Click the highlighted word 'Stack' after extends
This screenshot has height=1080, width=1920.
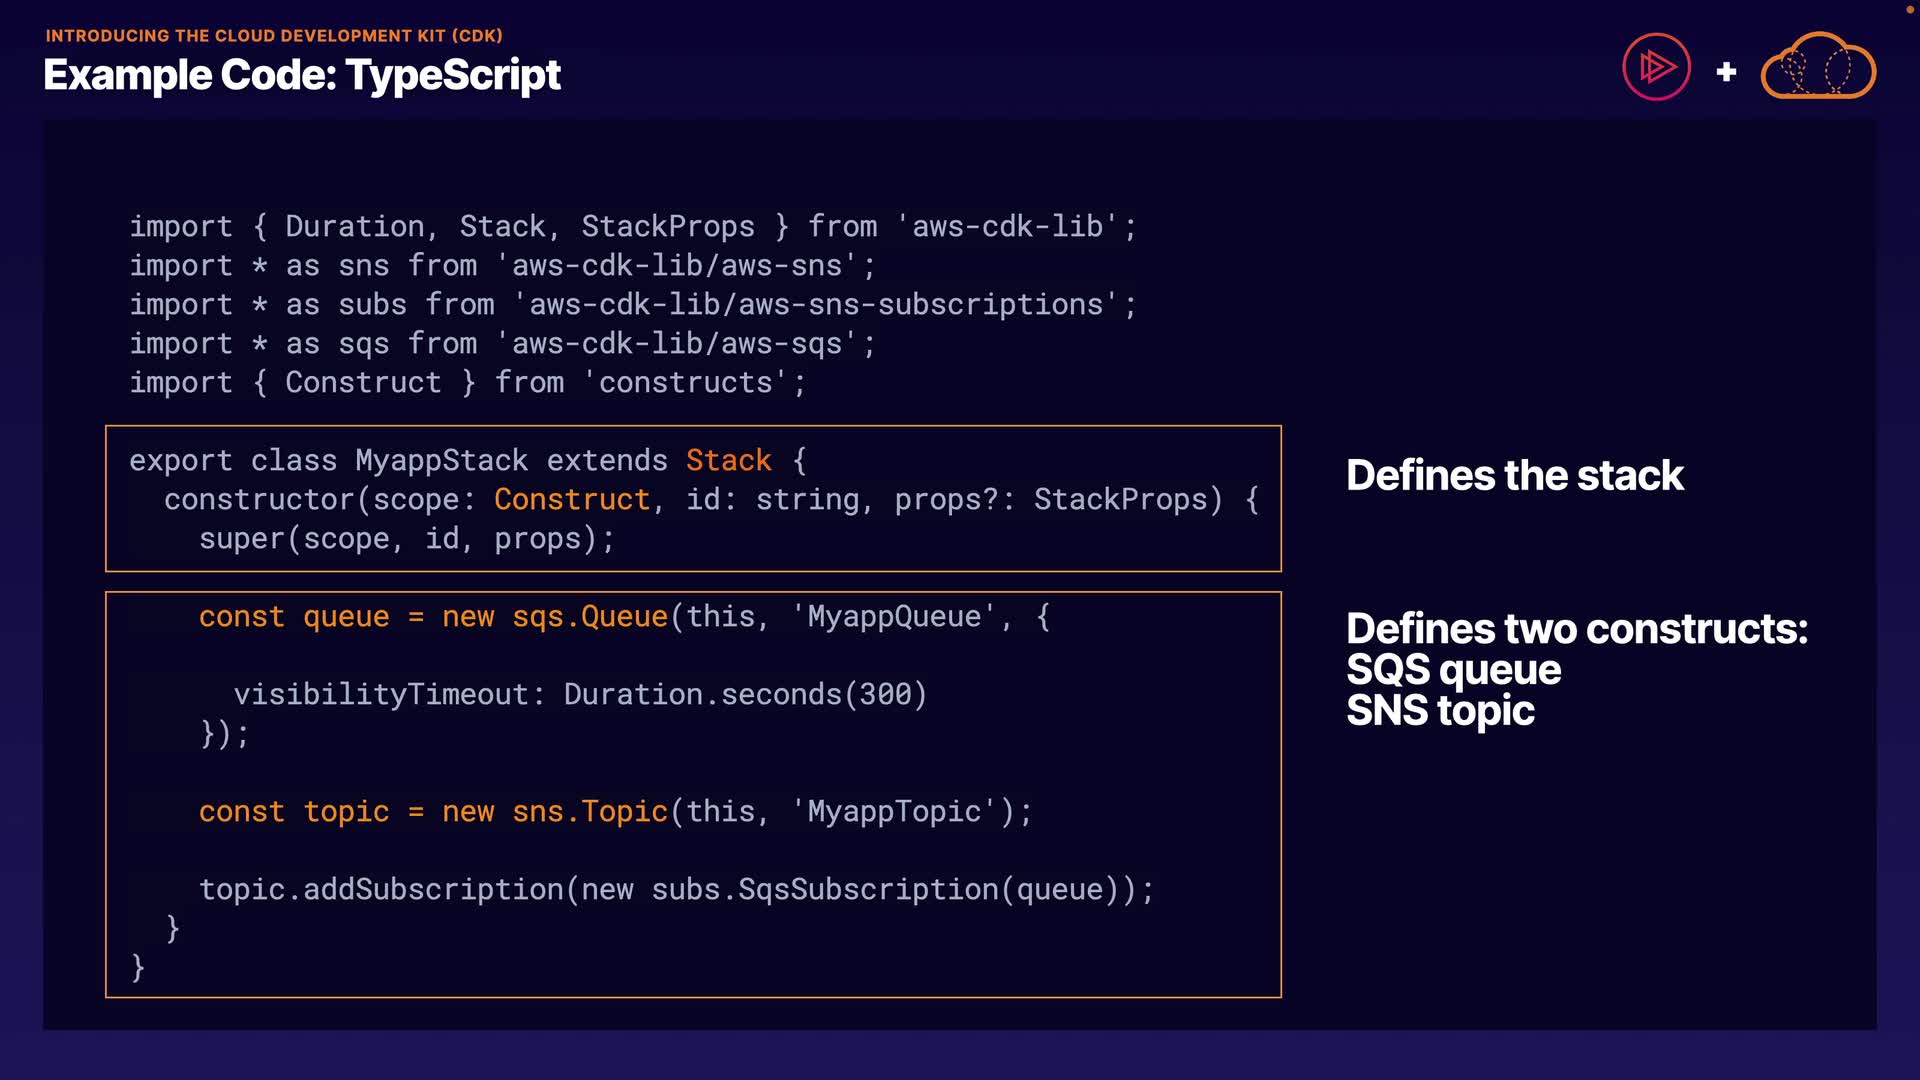728,460
